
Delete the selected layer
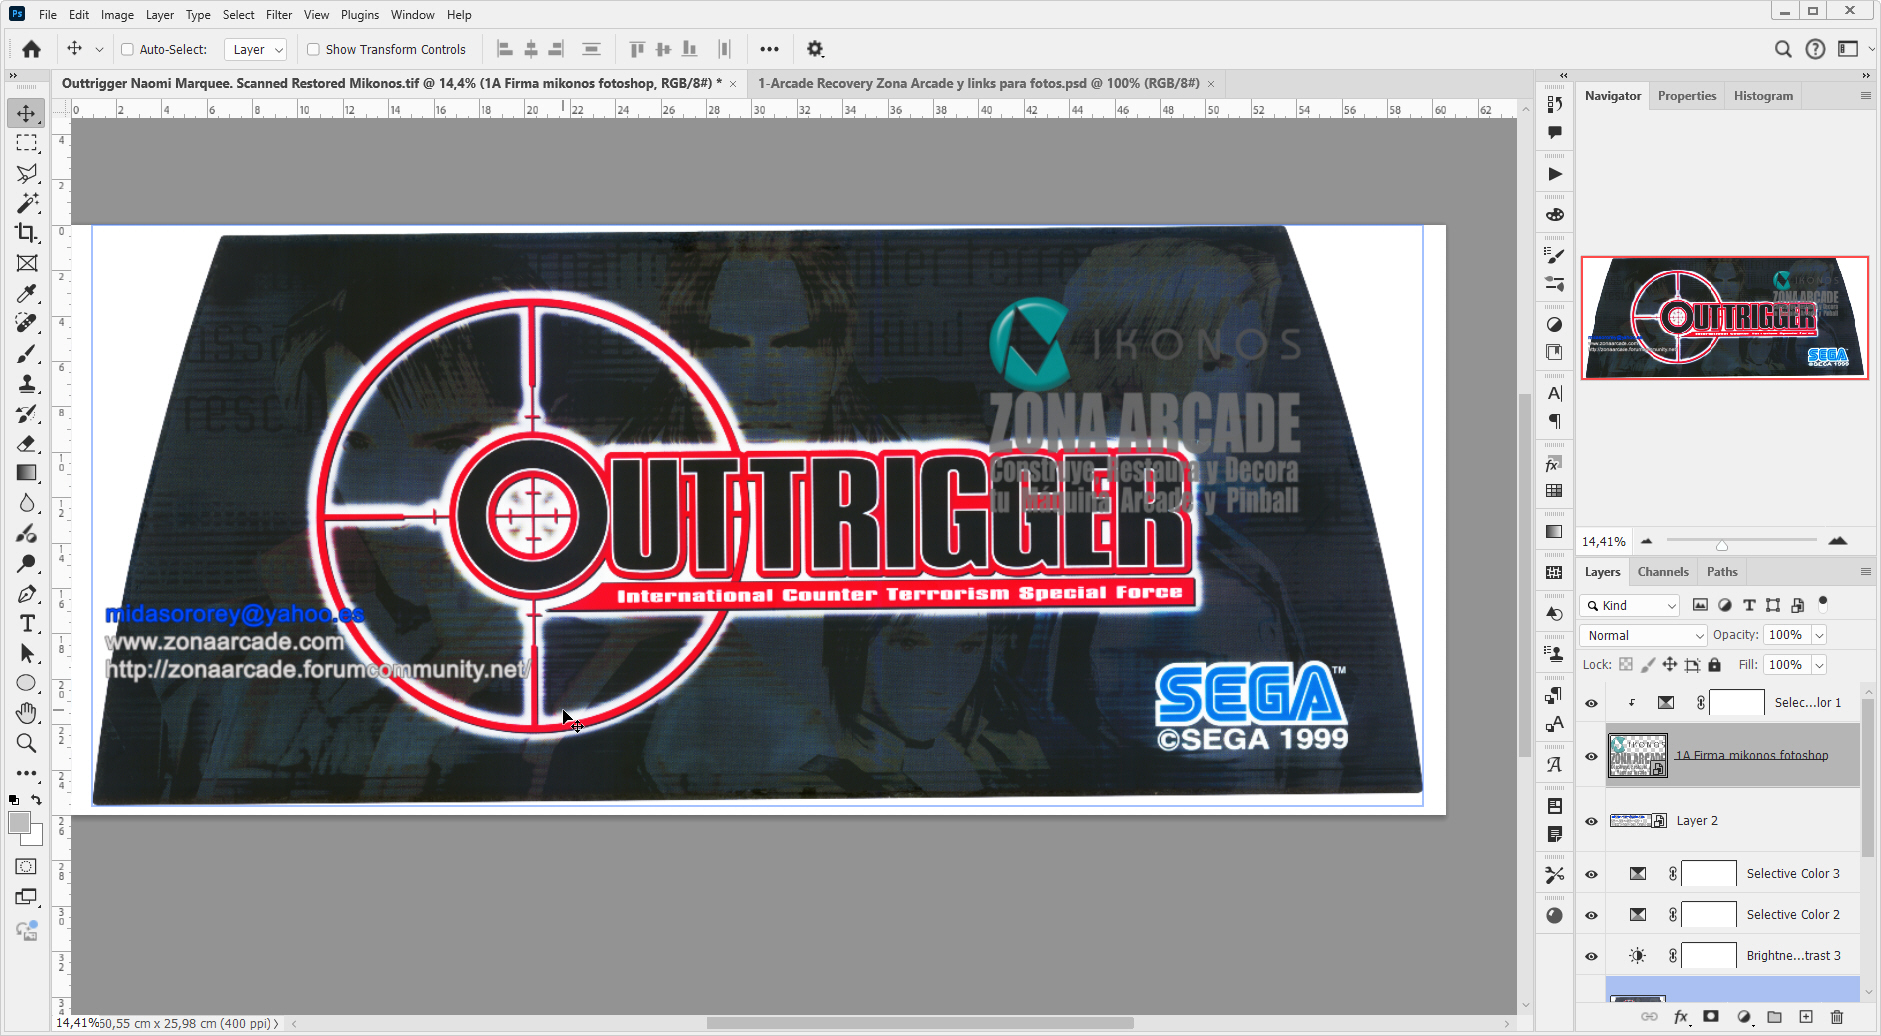coord(1837,1017)
